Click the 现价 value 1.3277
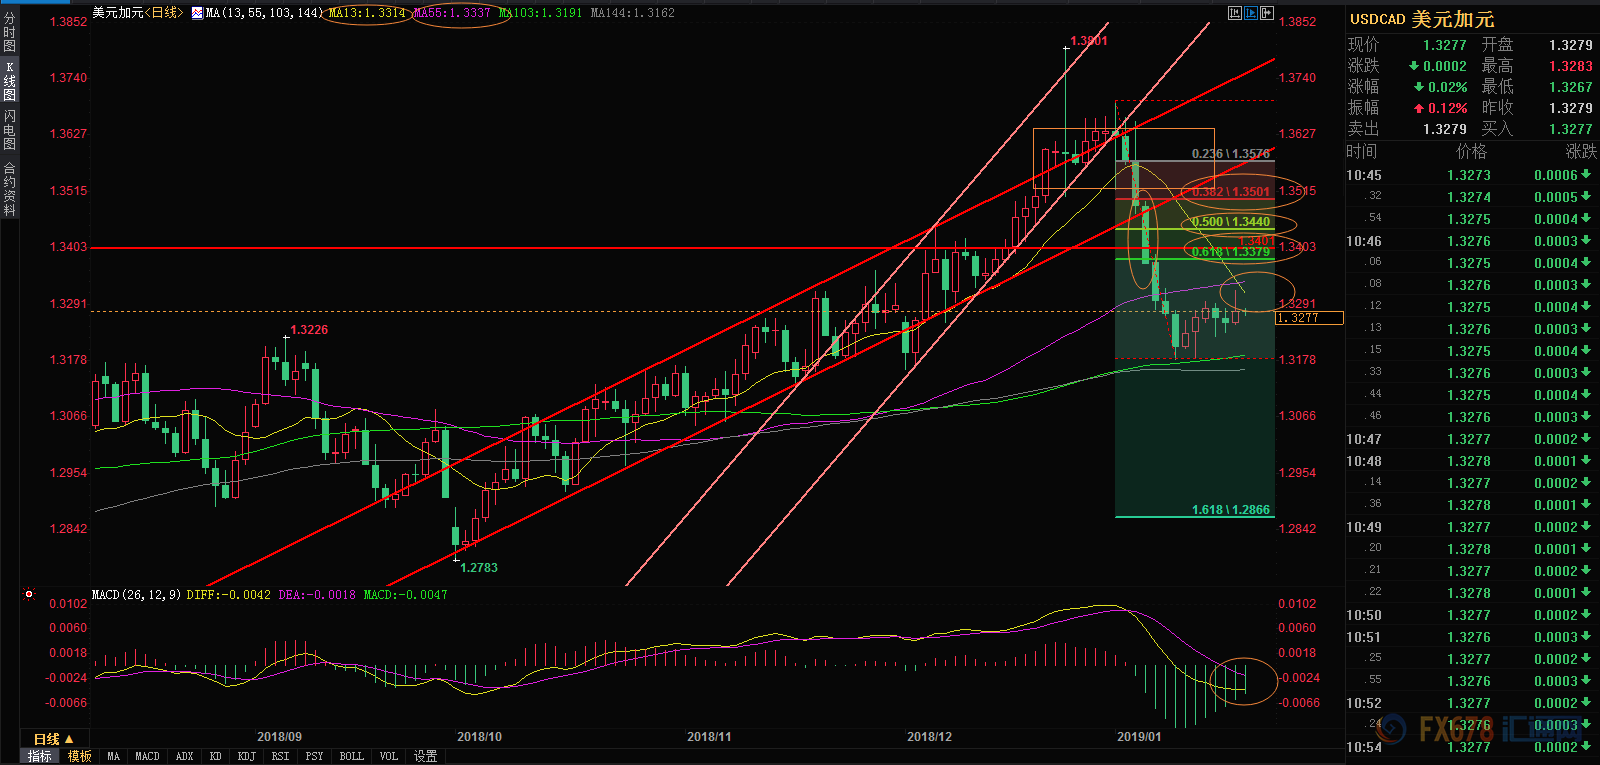This screenshot has width=1600, height=765. (x=1445, y=45)
